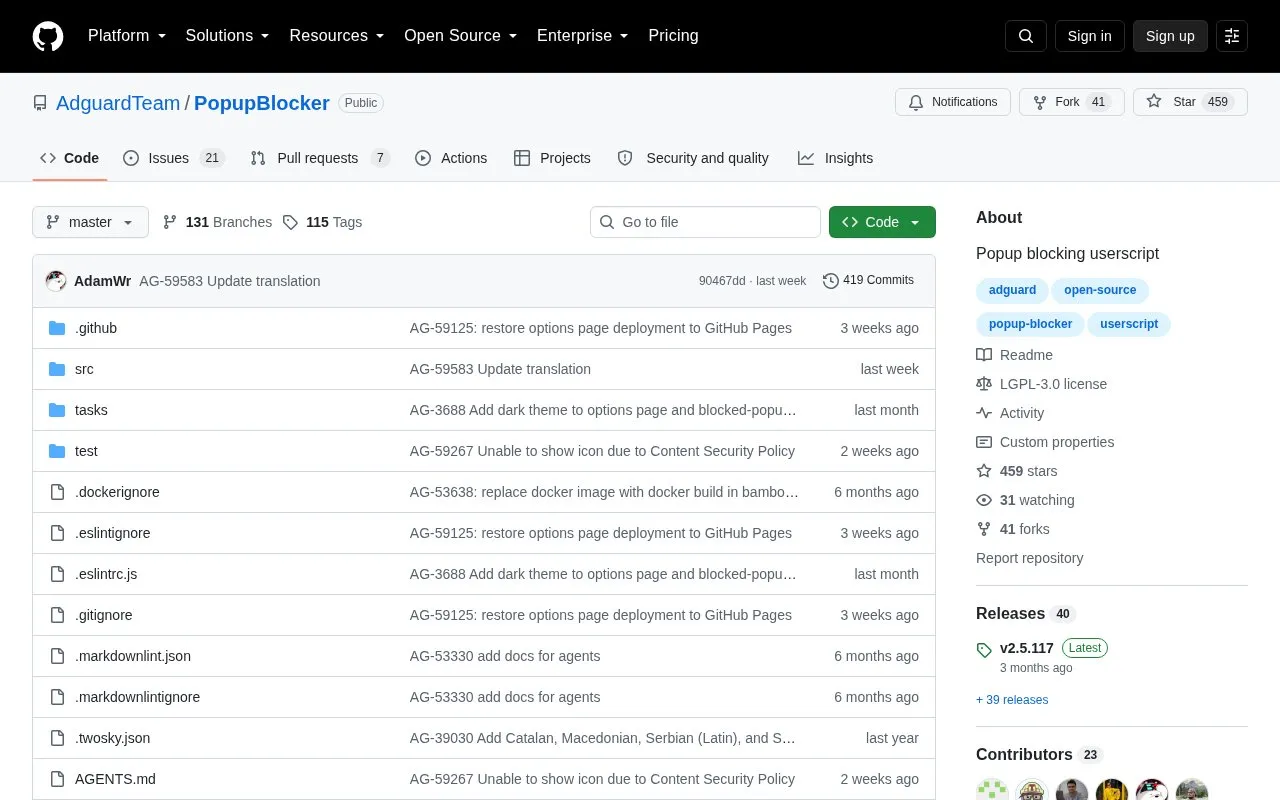Select the Code repository tab

70,158
